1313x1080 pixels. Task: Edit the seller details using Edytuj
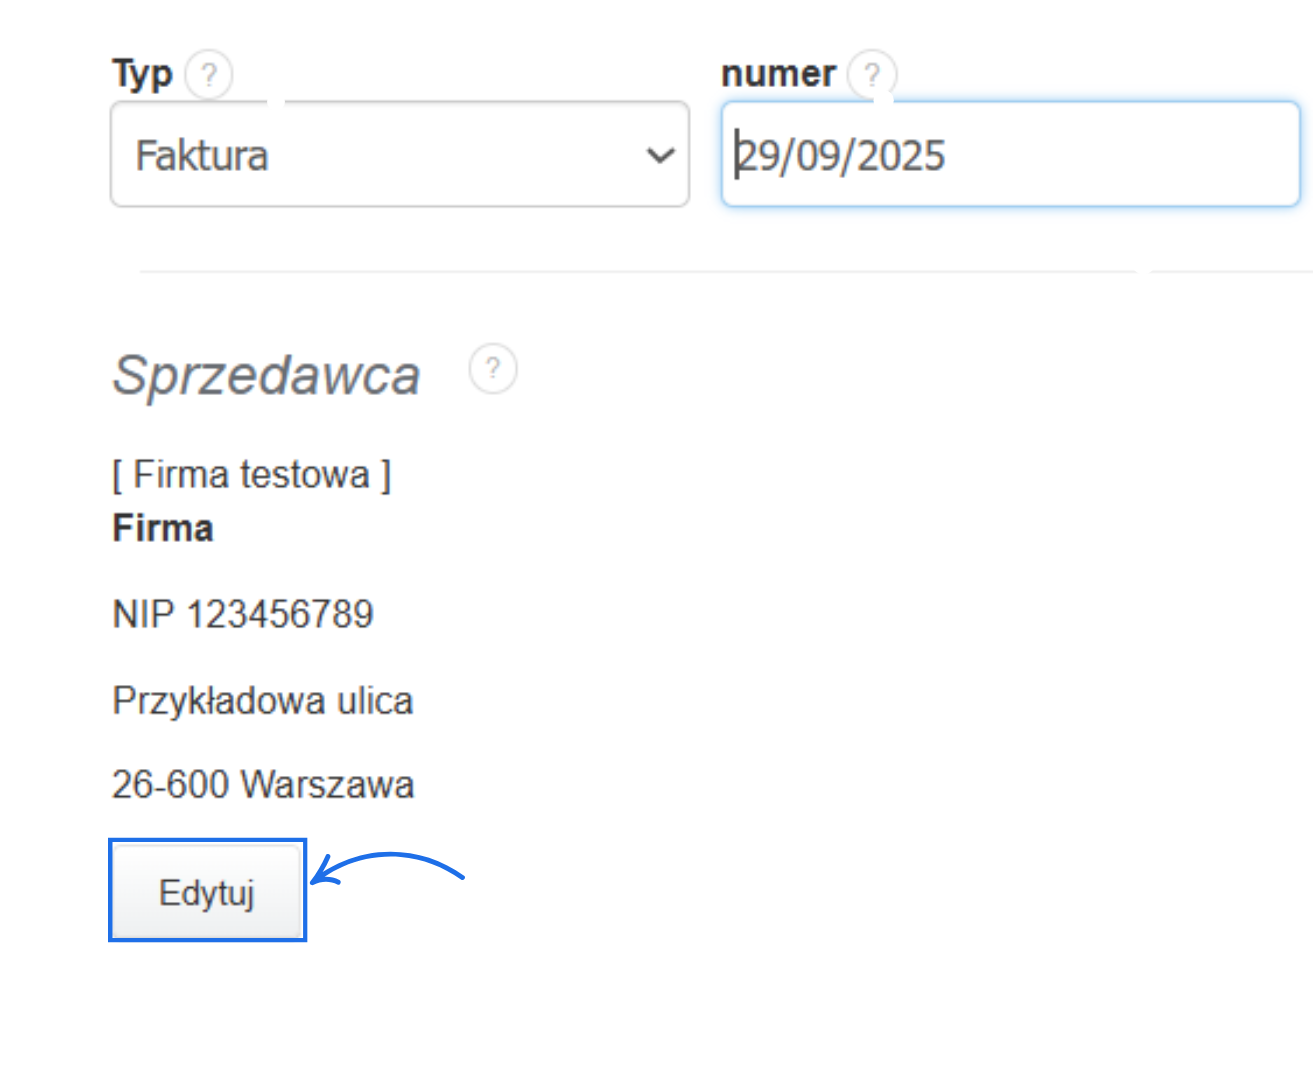click(206, 890)
